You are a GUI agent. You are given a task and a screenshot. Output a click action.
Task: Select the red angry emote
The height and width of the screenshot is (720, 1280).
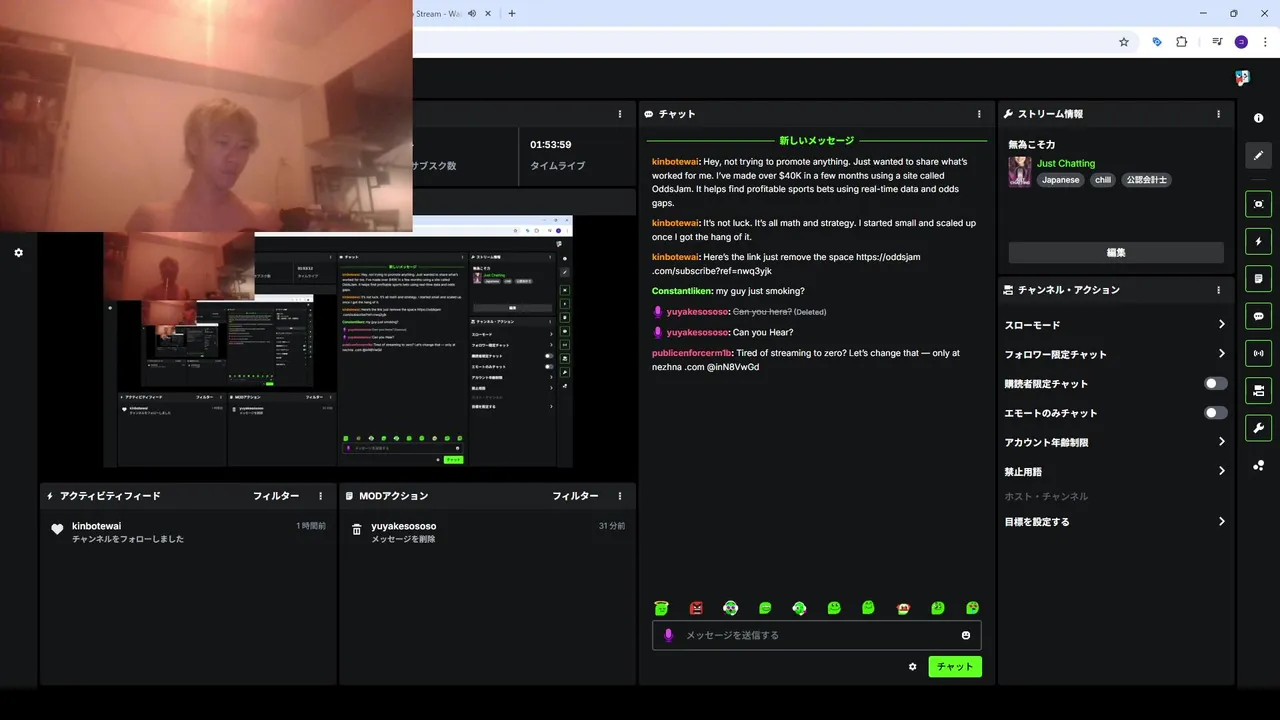coord(696,608)
